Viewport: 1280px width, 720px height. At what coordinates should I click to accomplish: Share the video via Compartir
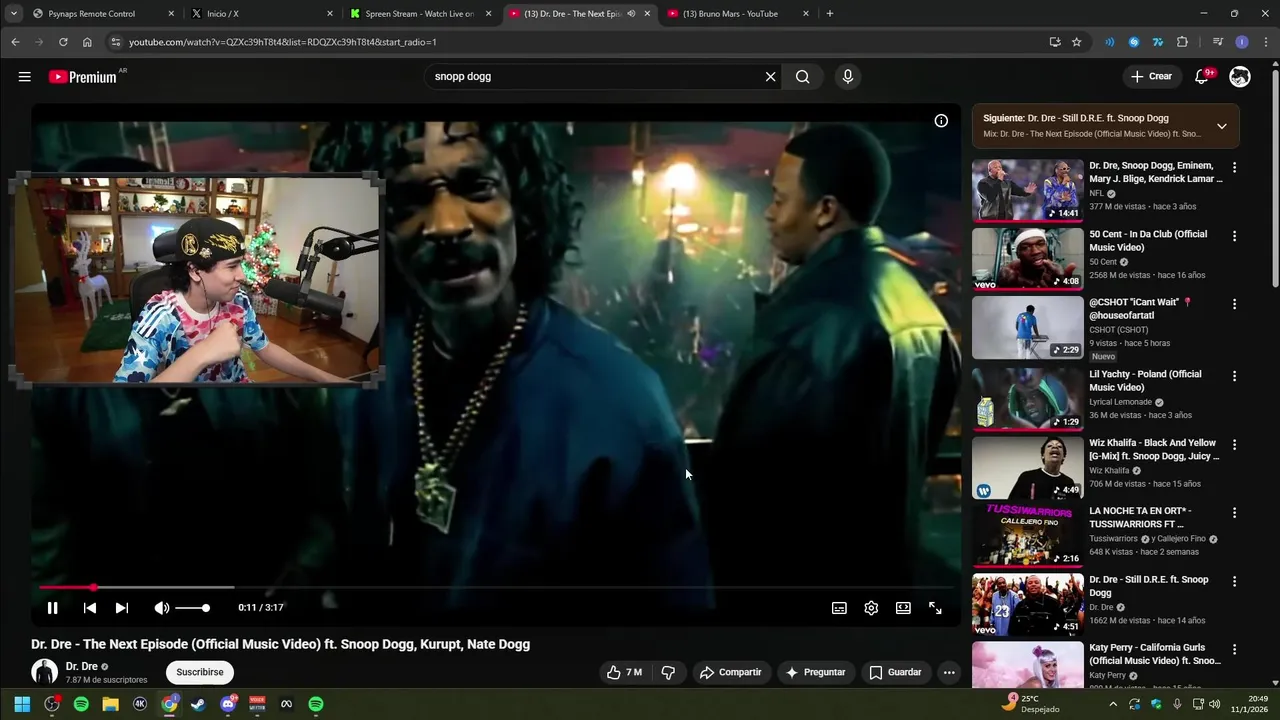coord(730,672)
